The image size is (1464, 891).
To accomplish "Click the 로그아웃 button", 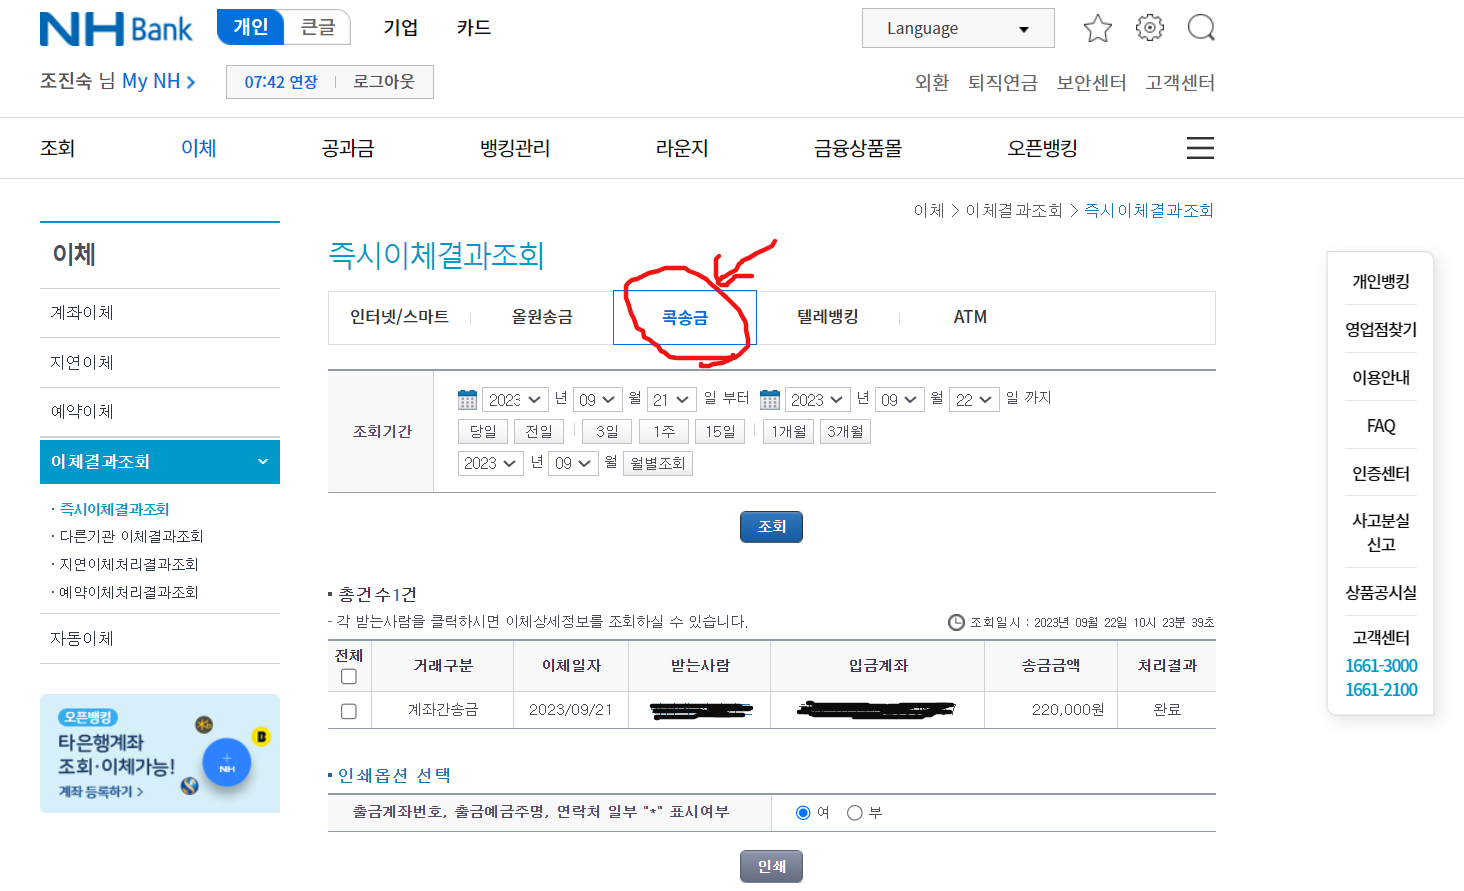I will [384, 82].
